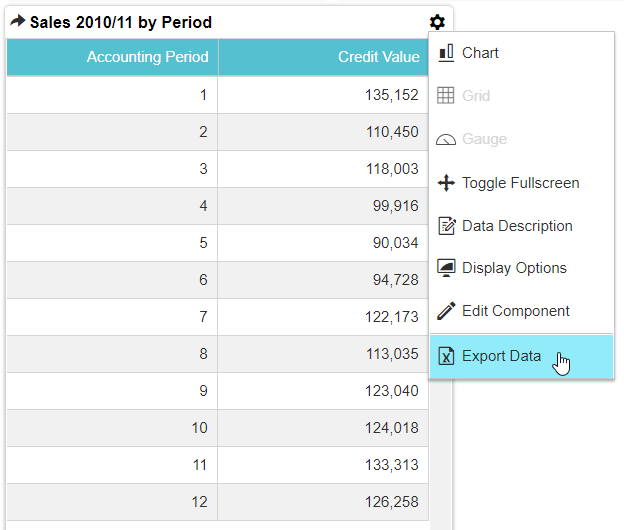Click accounting period 1 cell
The image size is (624, 530).
(112, 95)
